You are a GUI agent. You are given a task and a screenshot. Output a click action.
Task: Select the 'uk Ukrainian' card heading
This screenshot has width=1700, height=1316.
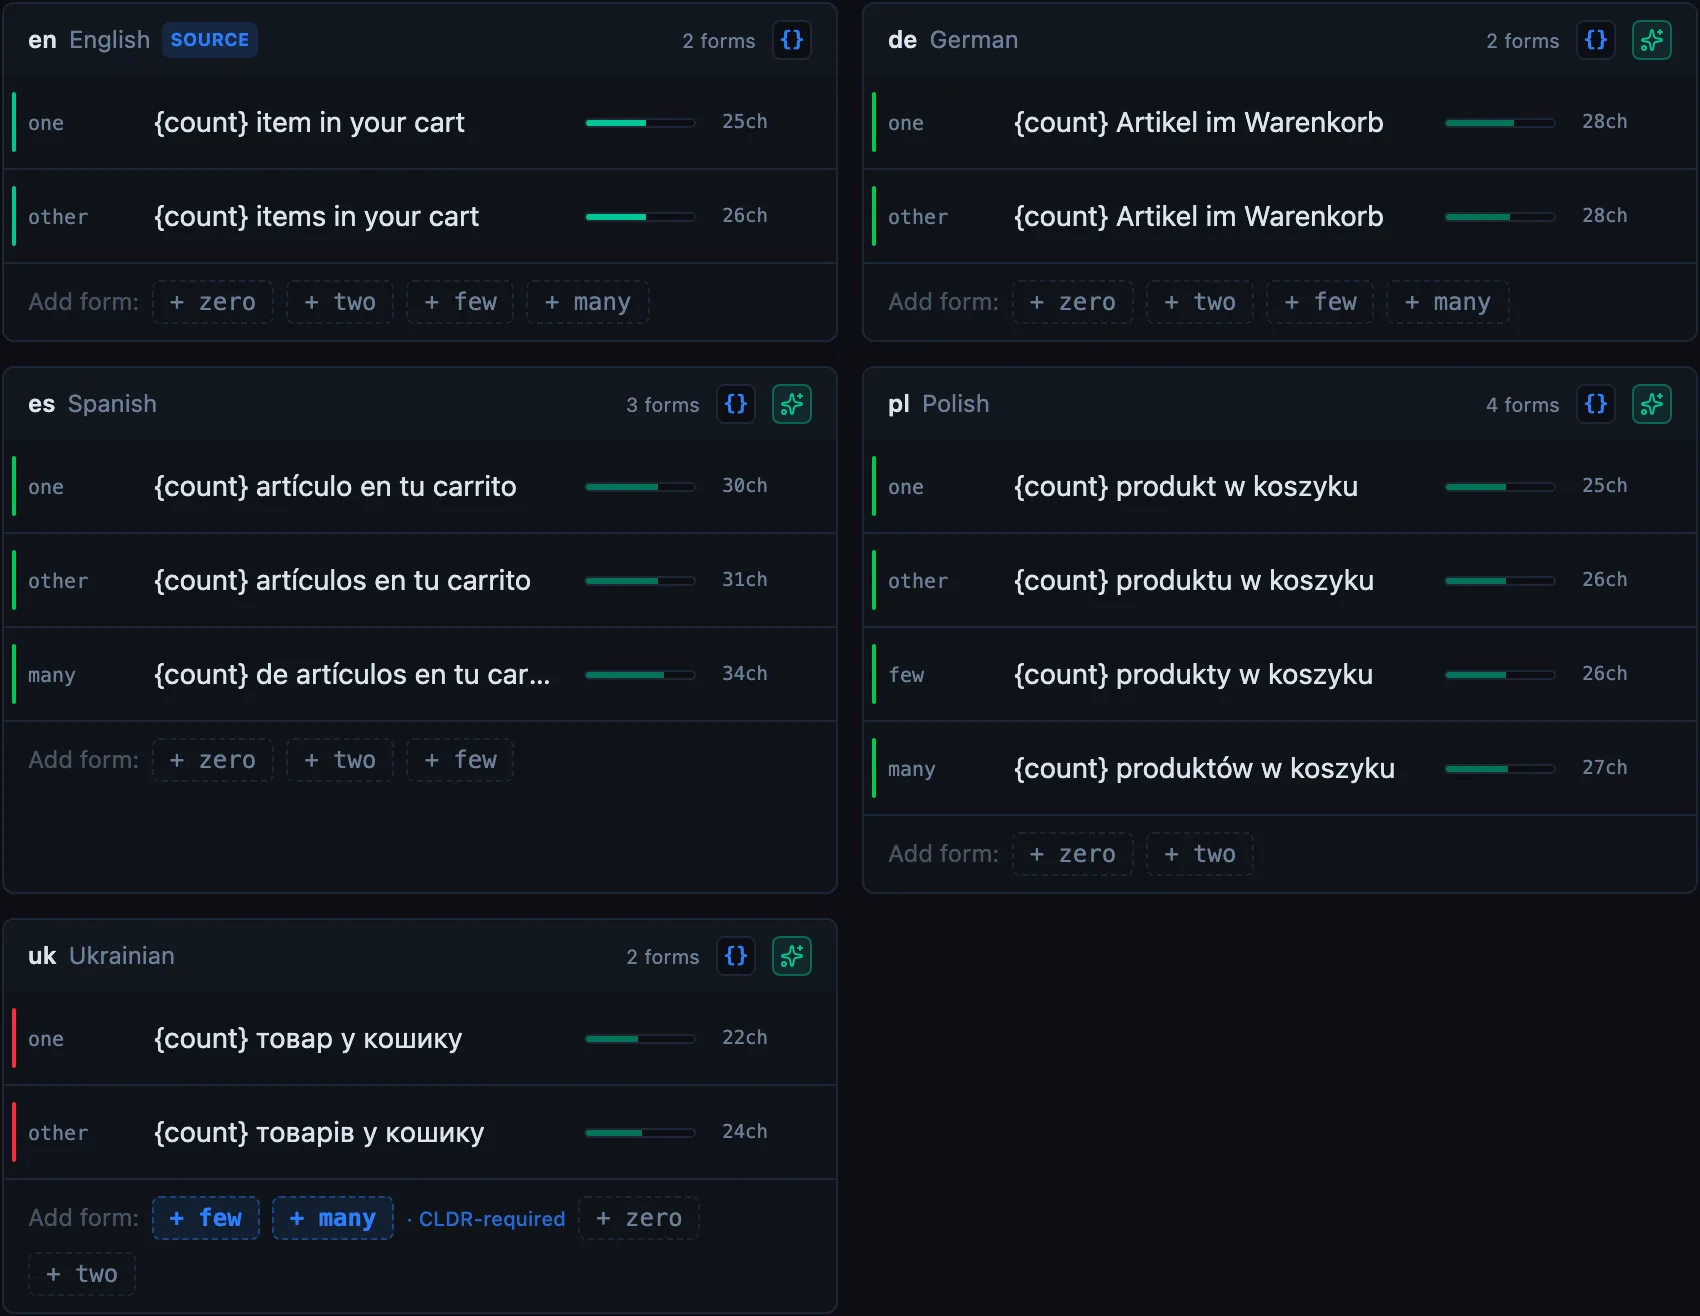(101, 956)
